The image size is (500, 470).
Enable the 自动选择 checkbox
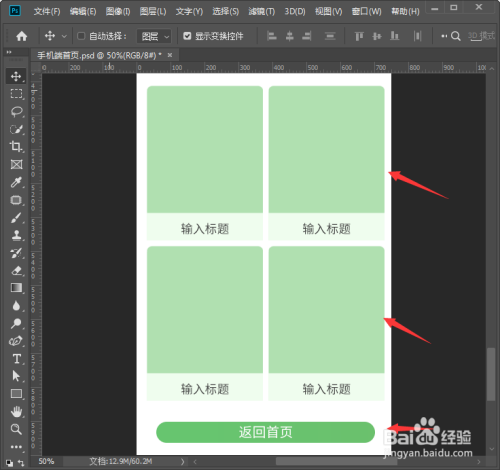coord(81,36)
